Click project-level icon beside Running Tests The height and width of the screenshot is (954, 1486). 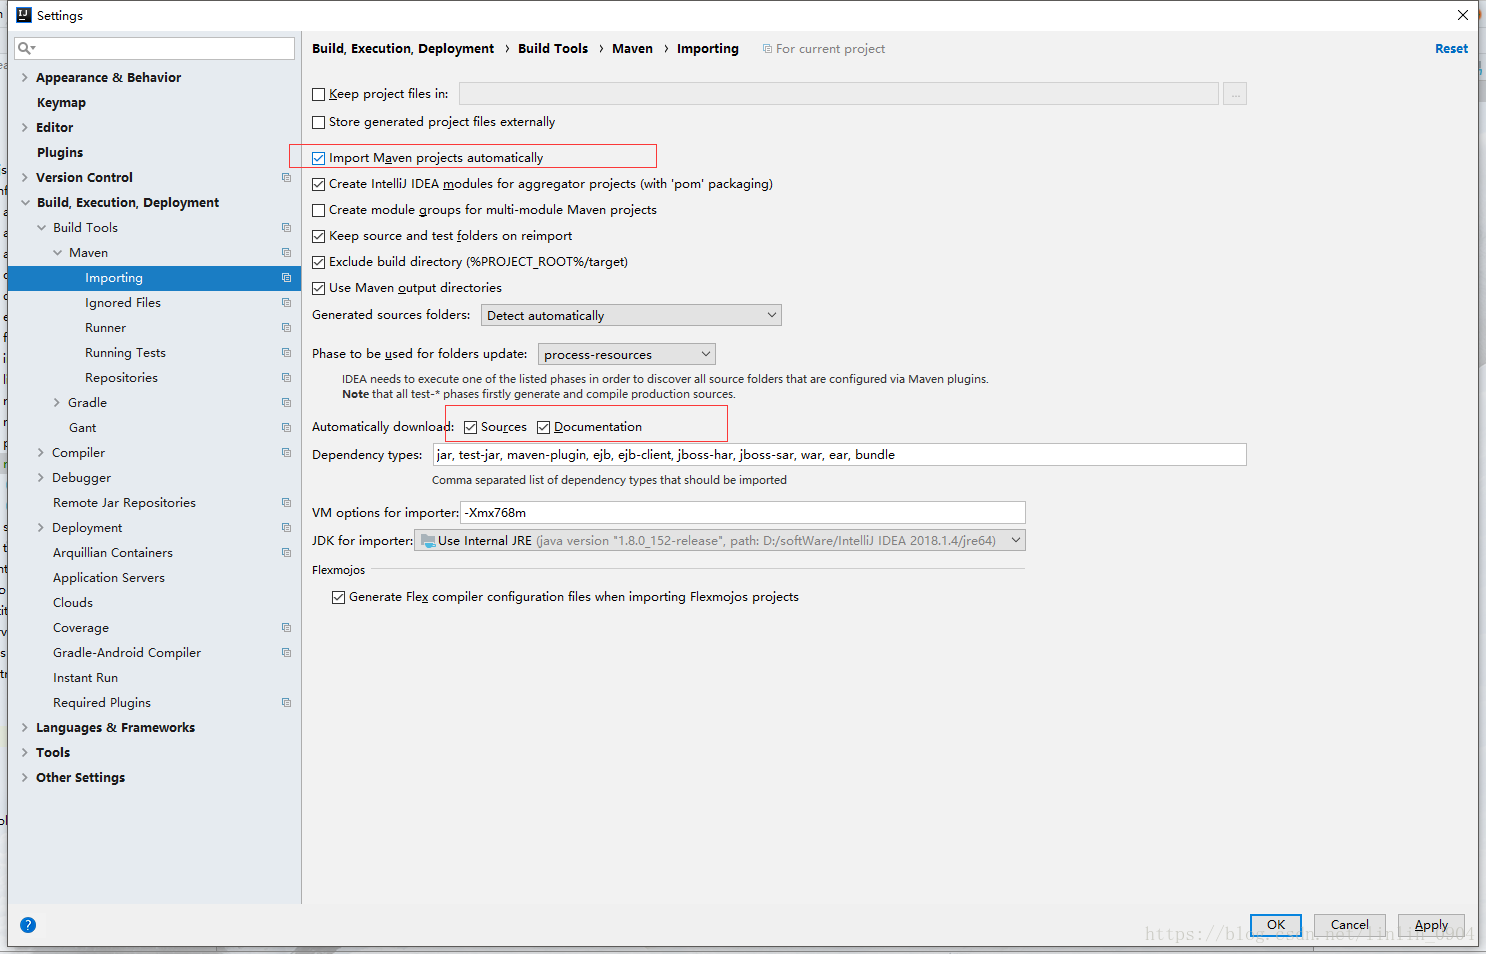pos(286,353)
